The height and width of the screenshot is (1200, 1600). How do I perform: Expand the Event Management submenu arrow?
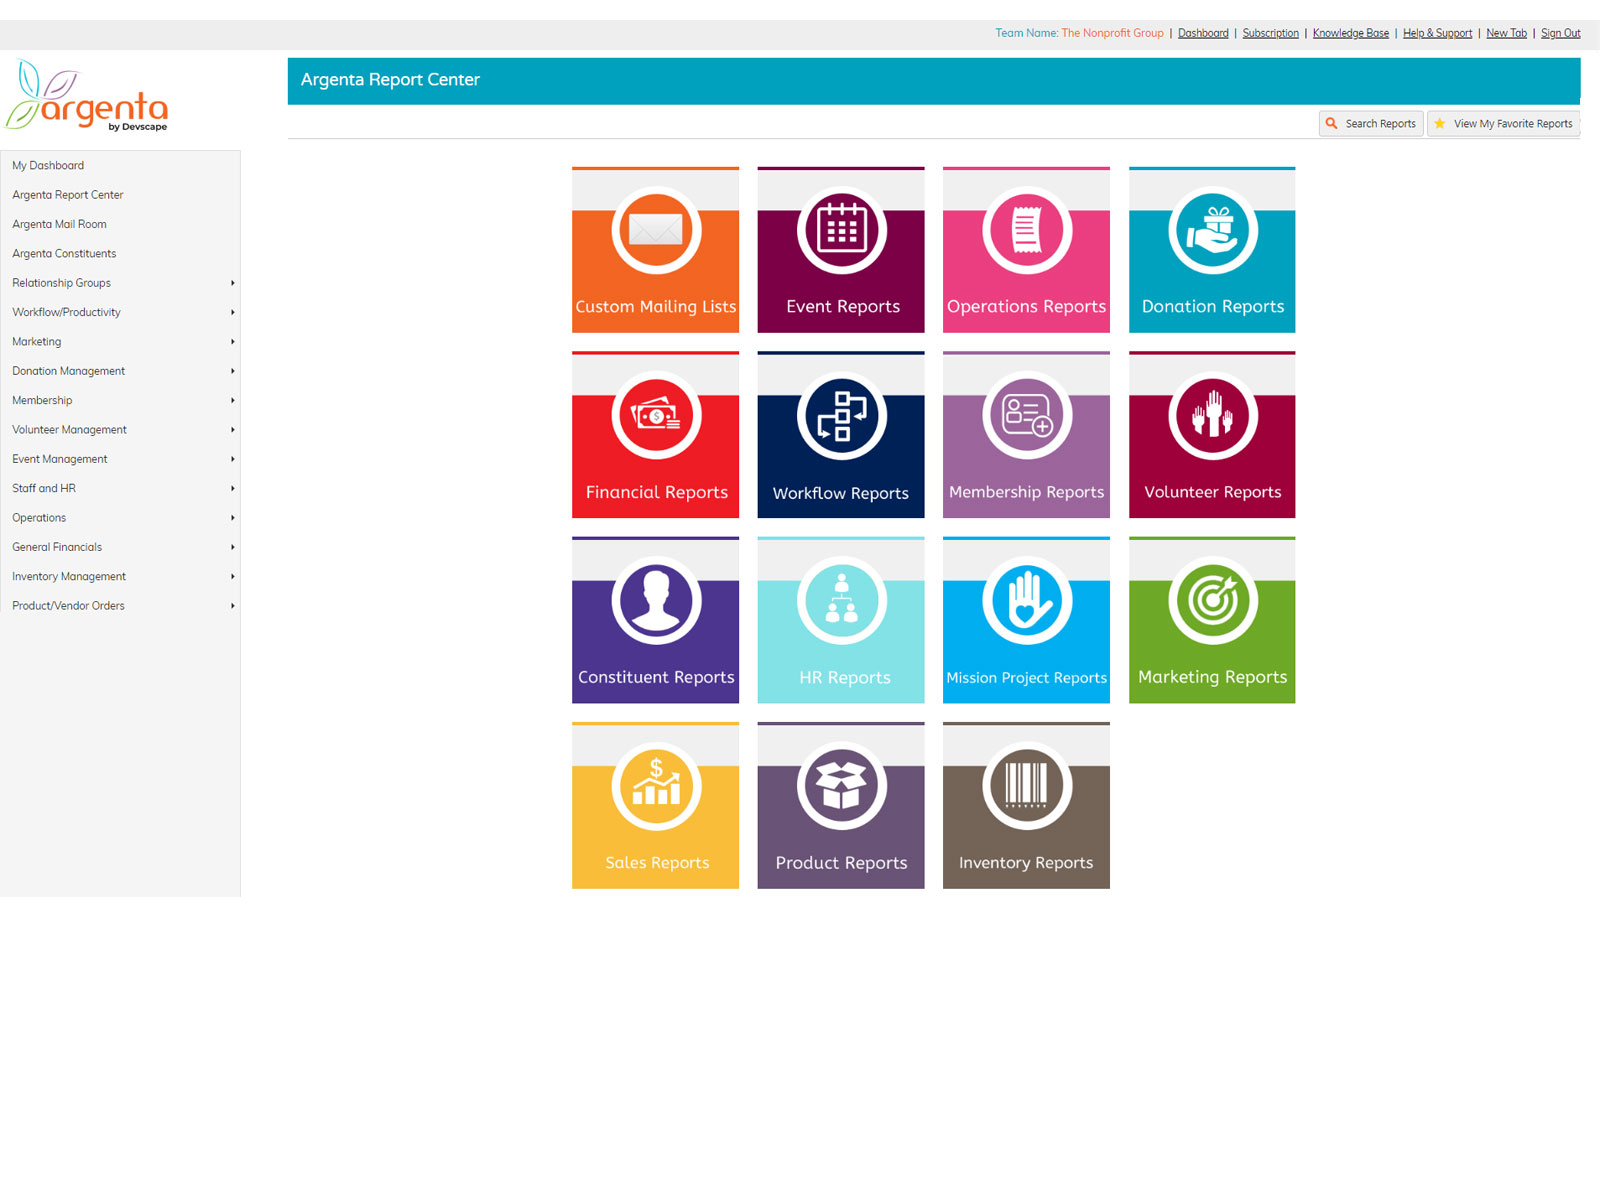pos(233,459)
